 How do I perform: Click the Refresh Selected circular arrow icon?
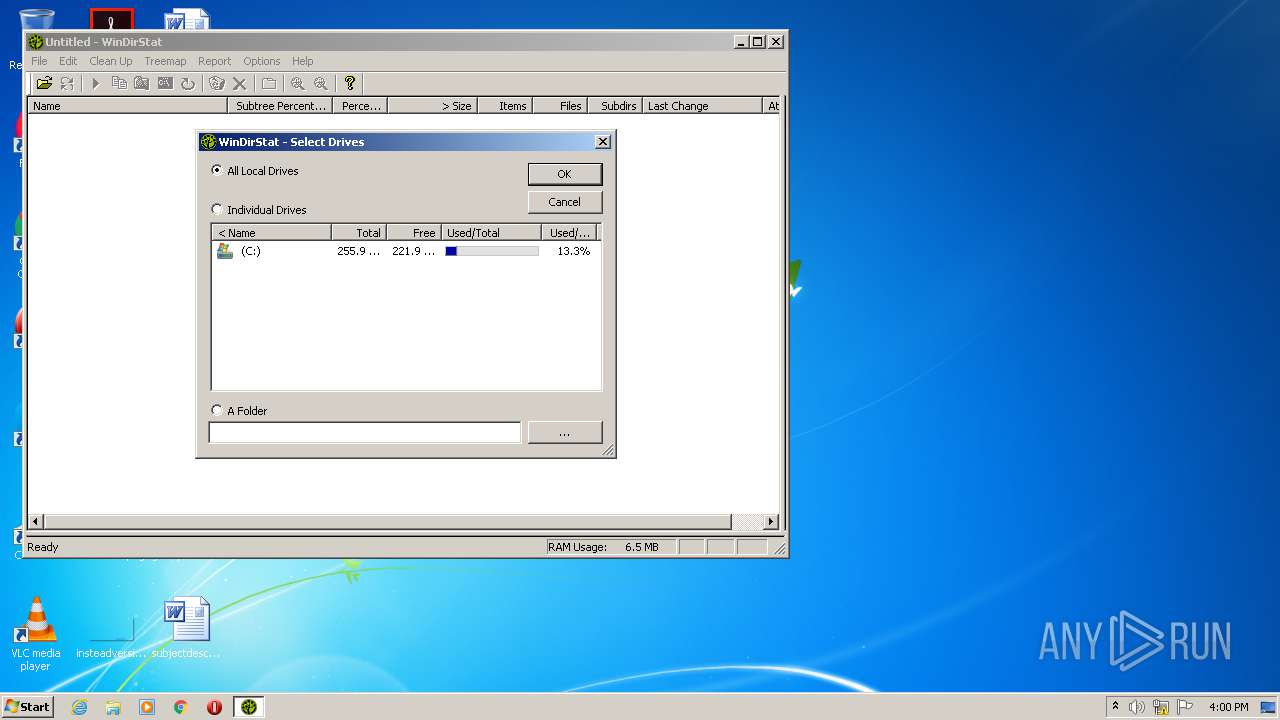188,83
